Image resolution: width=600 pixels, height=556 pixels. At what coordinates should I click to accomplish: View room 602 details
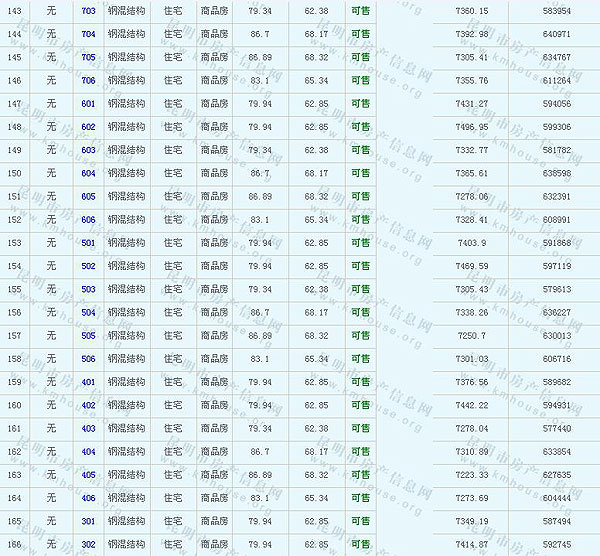coord(88,127)
